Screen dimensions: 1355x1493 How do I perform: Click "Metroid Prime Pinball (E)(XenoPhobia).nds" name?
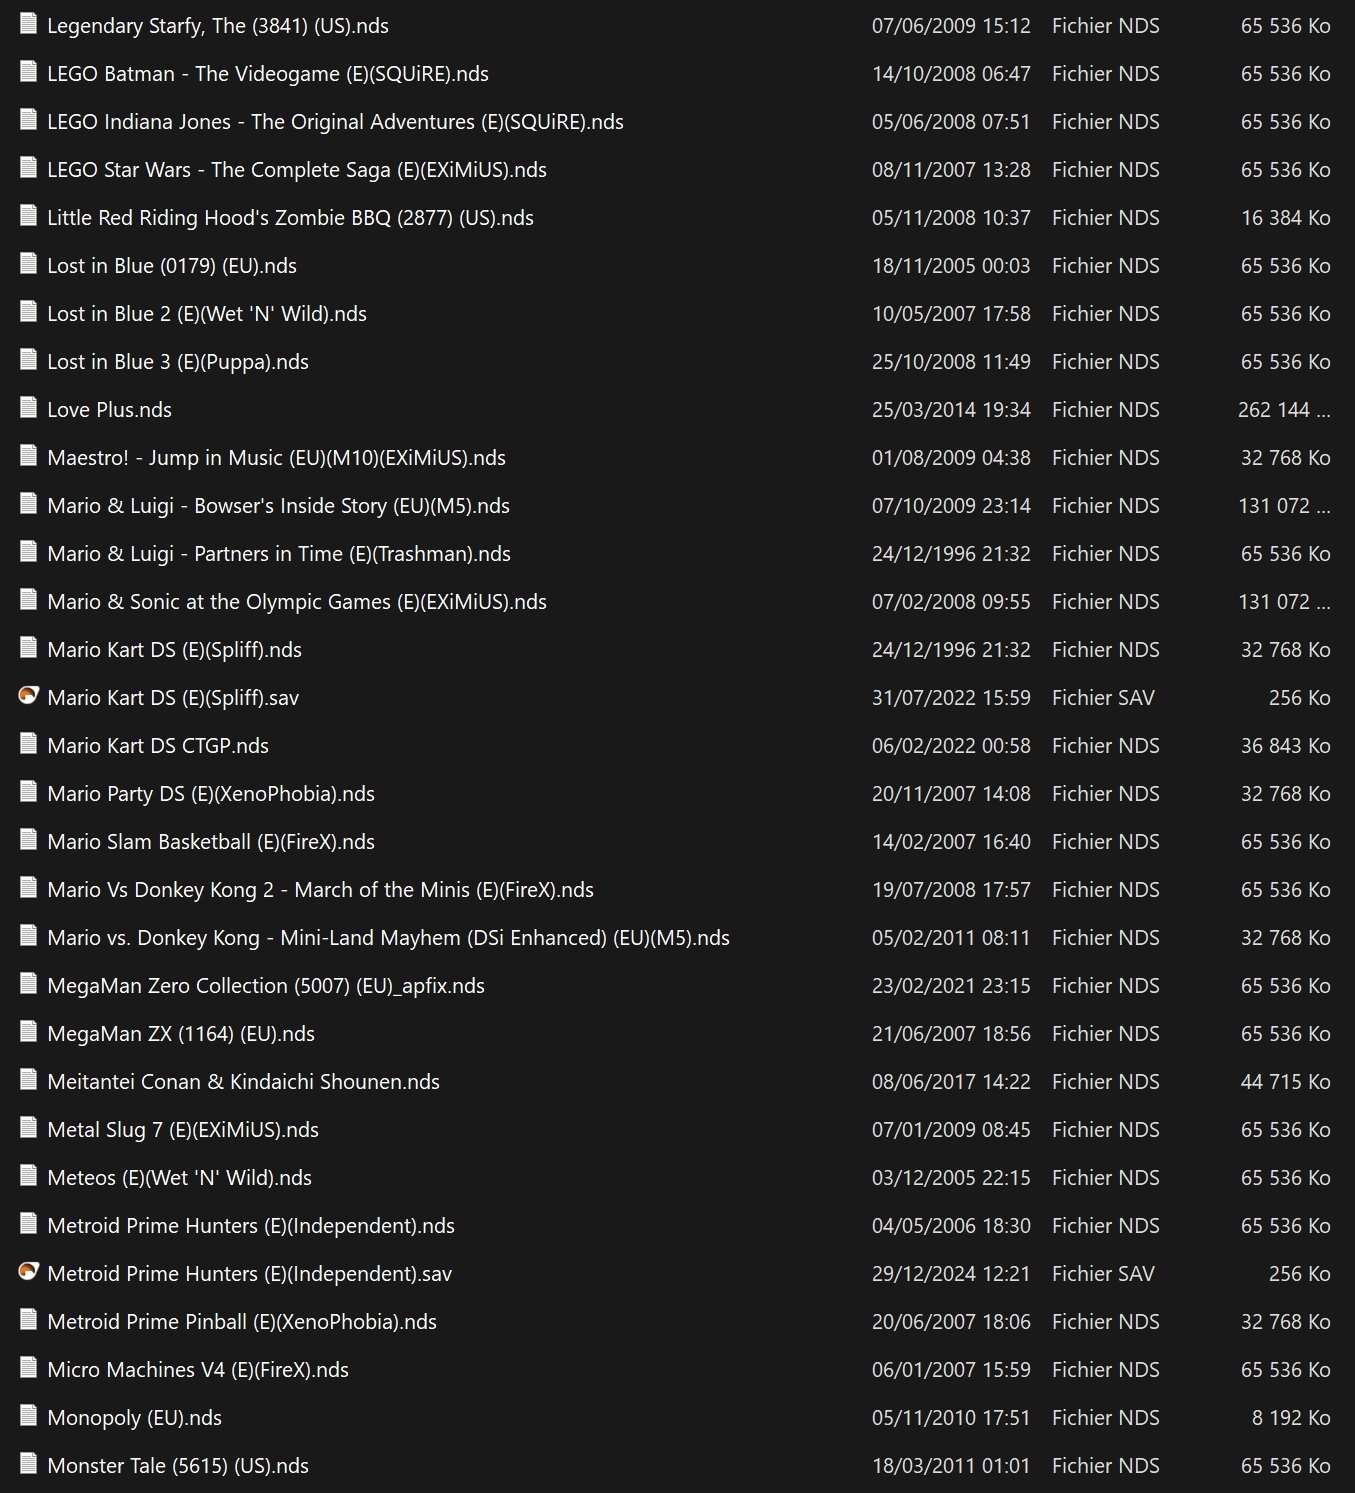[242, 1322]
